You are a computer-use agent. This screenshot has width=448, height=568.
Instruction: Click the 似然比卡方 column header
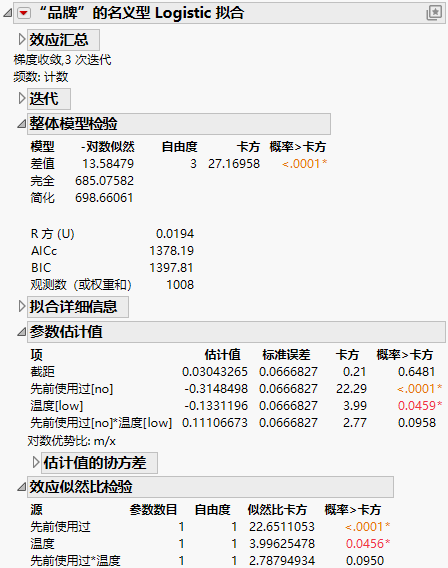pos(277,510)
